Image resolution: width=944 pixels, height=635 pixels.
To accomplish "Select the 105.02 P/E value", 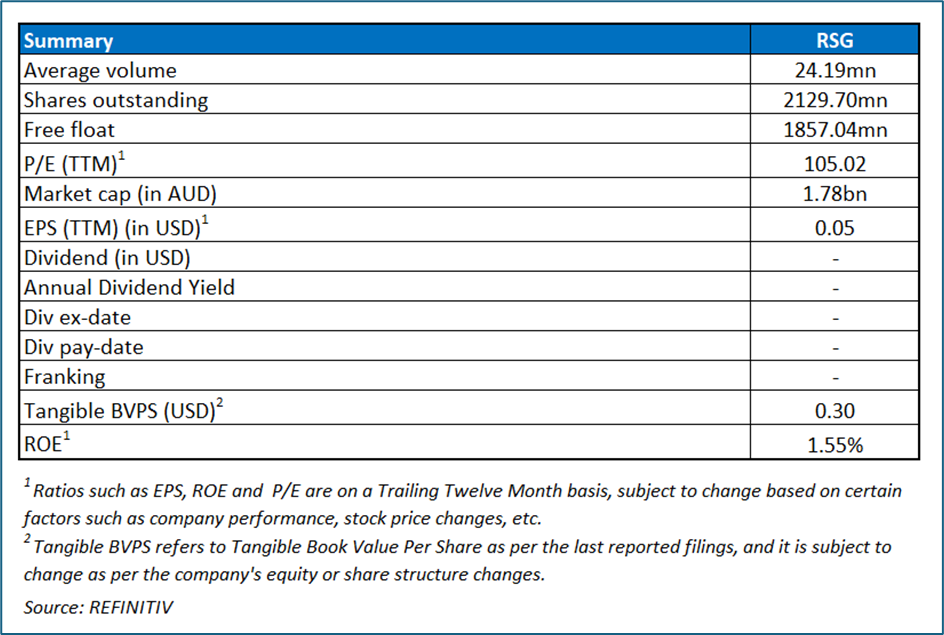I will pyautogui.click(x=835, y=163).
